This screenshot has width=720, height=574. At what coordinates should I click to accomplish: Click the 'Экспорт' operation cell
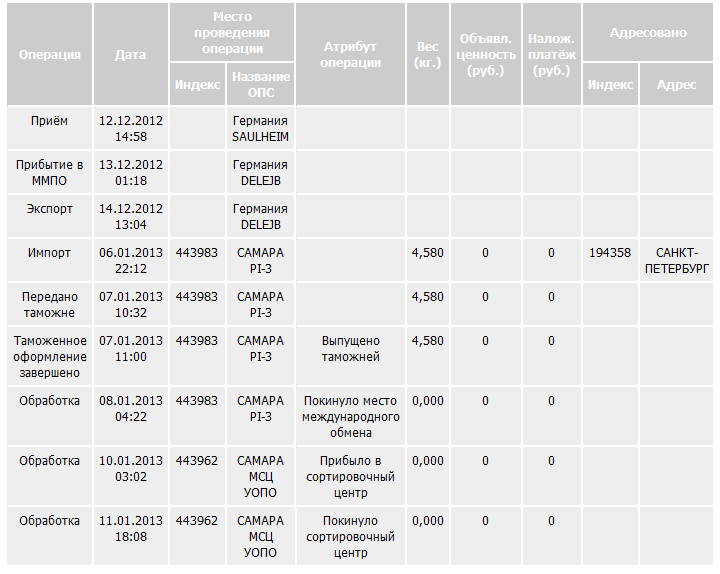point(49,209)
